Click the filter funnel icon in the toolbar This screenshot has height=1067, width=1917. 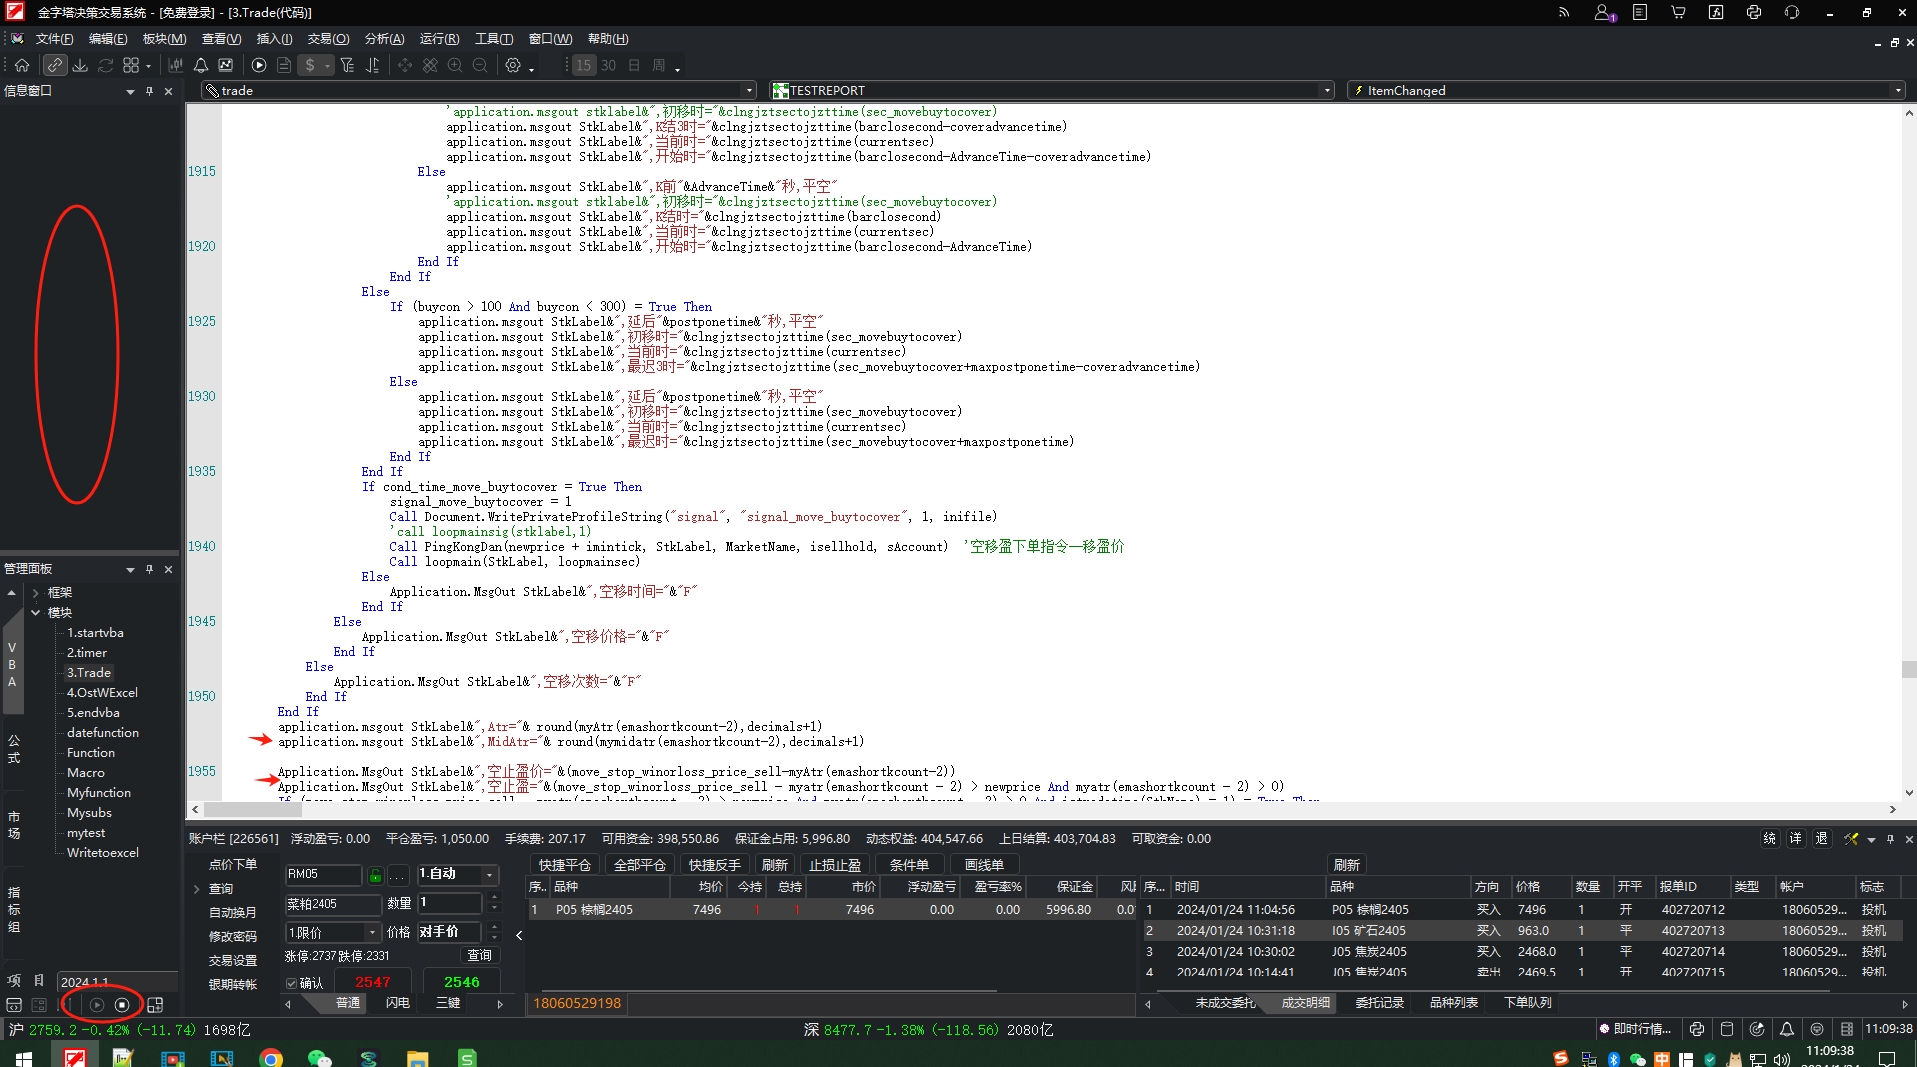[347, 65]
